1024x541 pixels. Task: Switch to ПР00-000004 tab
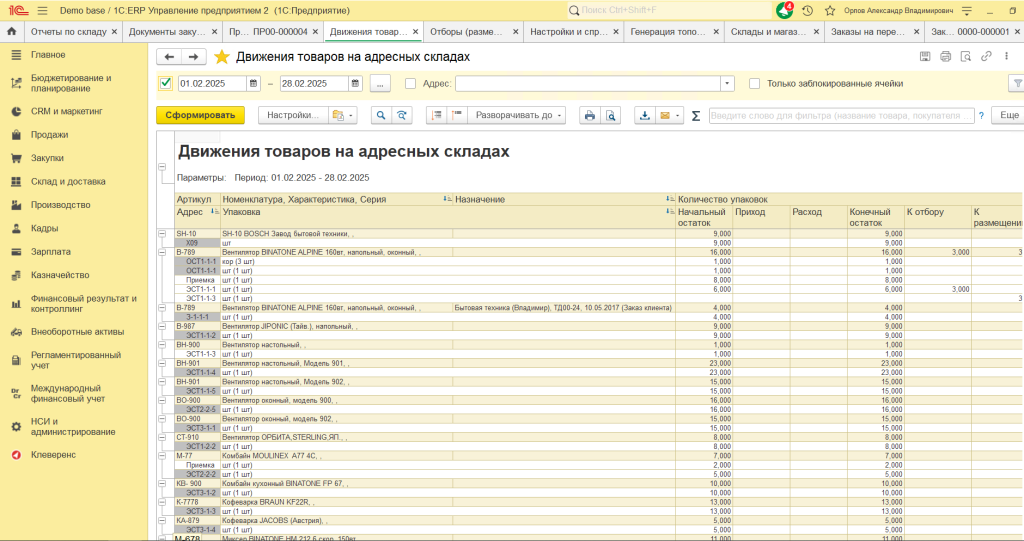click(268, 31)
